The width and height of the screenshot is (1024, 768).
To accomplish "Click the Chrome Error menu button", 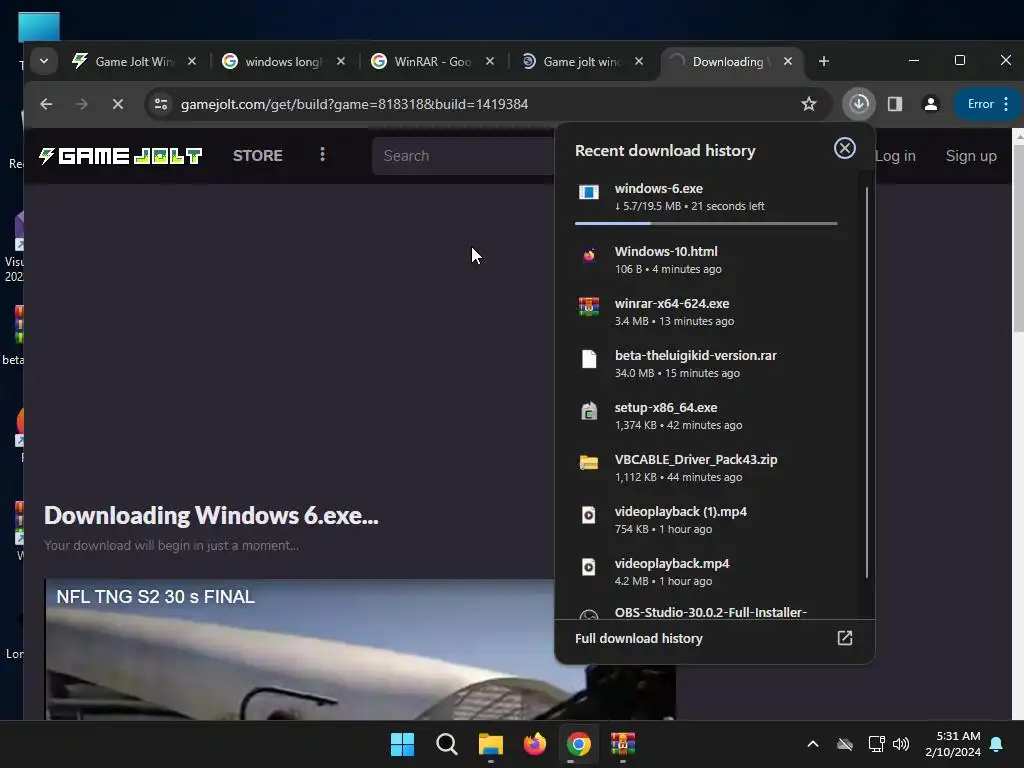I will 988,104.
